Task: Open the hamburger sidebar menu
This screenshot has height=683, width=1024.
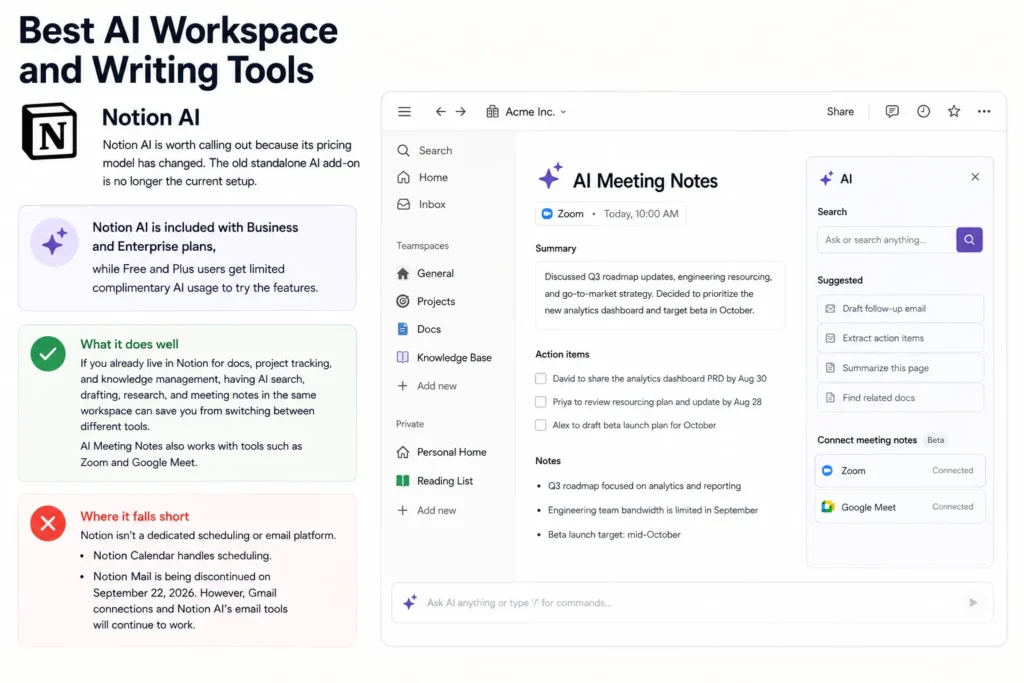Action: [404, 112]
